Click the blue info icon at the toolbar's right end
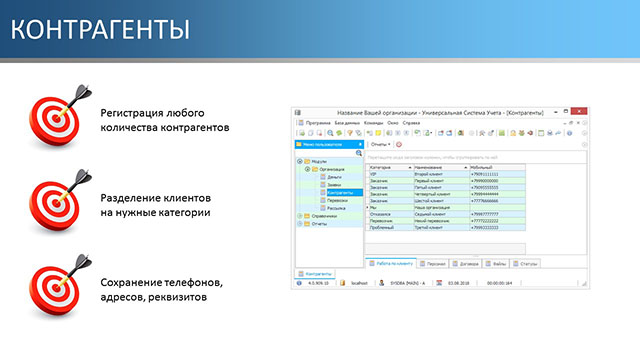 [x=569, y=133]
